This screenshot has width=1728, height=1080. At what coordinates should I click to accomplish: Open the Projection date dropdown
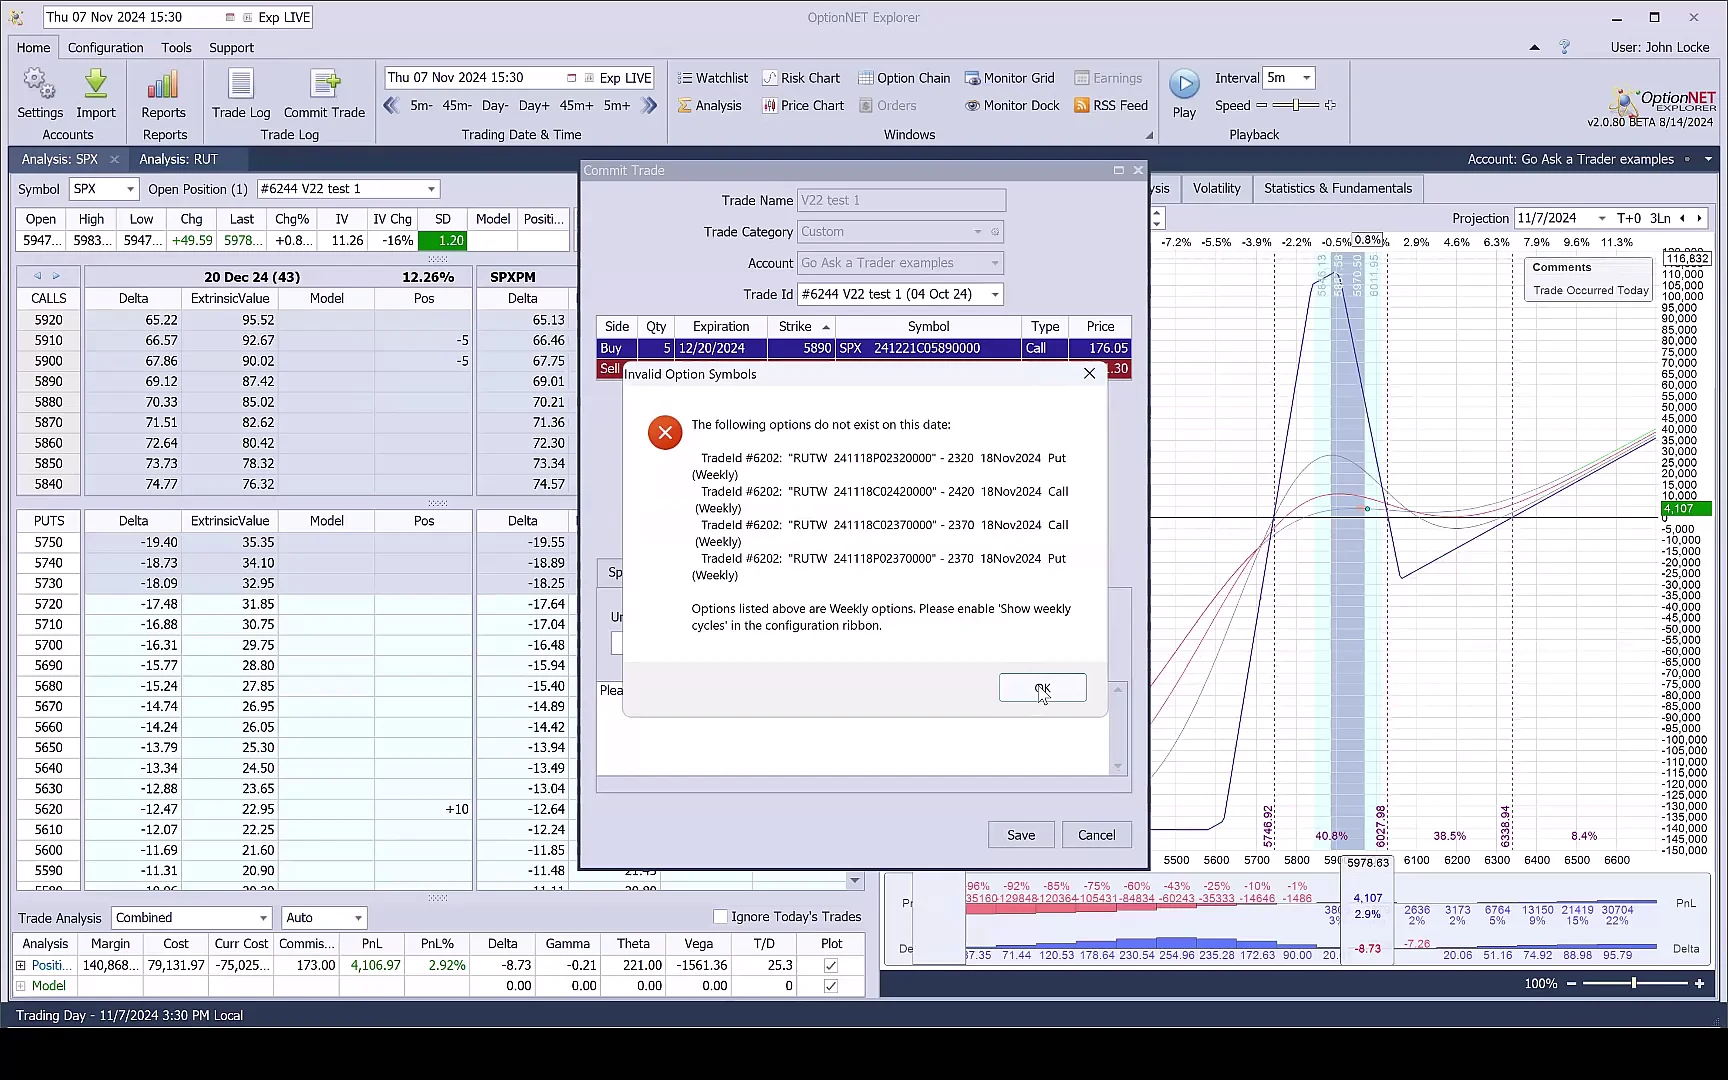click(1602, 218)
